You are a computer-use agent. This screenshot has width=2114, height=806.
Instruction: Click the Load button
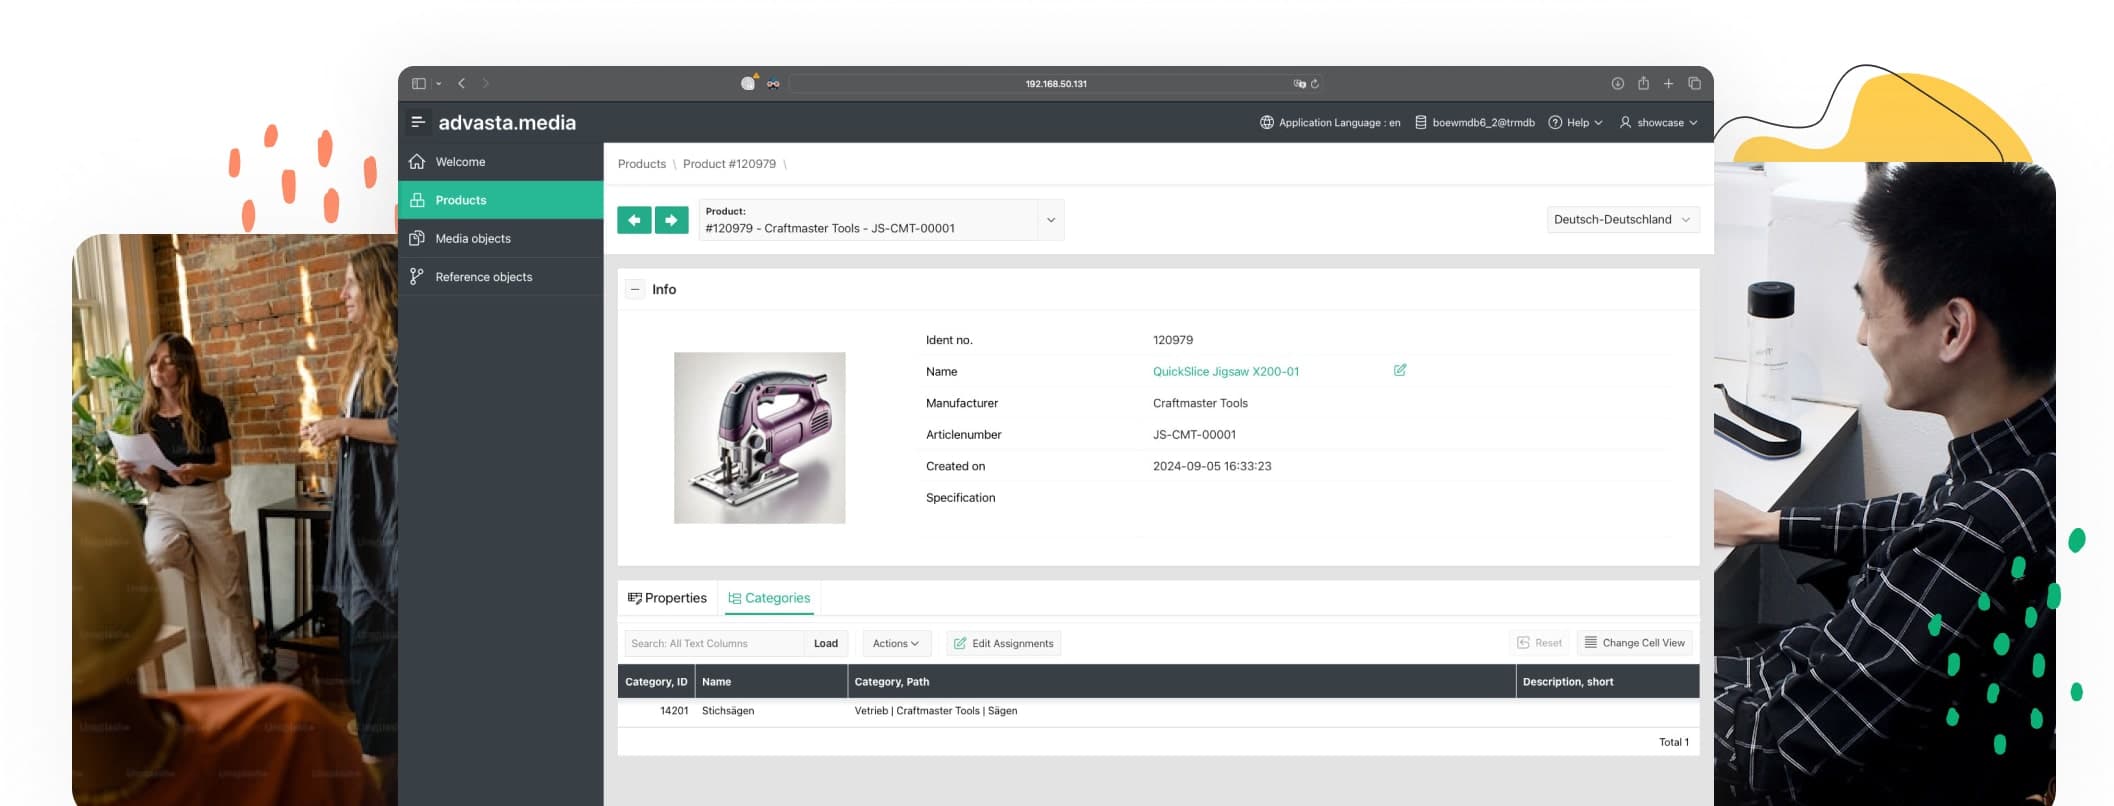pyautogui.click(x=826, y=643)
